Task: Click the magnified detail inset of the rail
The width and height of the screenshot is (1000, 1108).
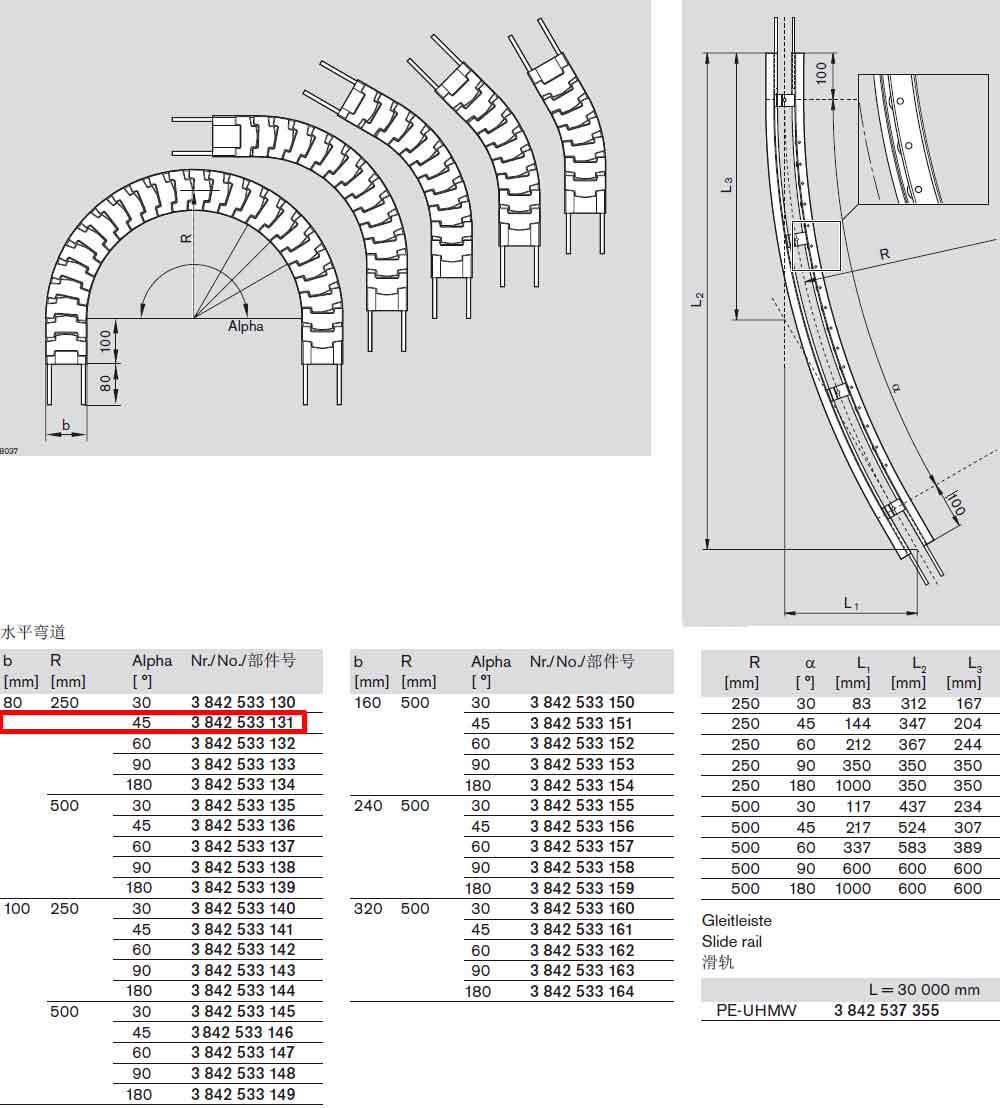Action: [923, 139]
